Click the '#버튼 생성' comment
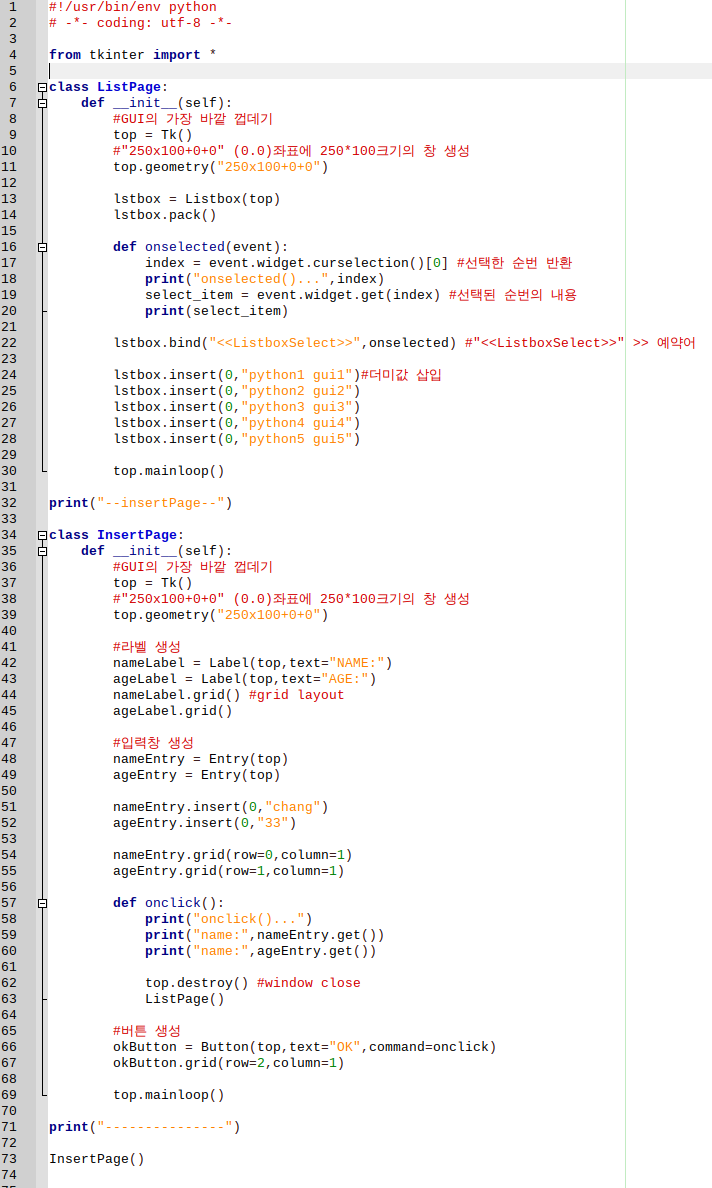The width and height of the screenshot is (712, 1188). tap(147, 1031)
